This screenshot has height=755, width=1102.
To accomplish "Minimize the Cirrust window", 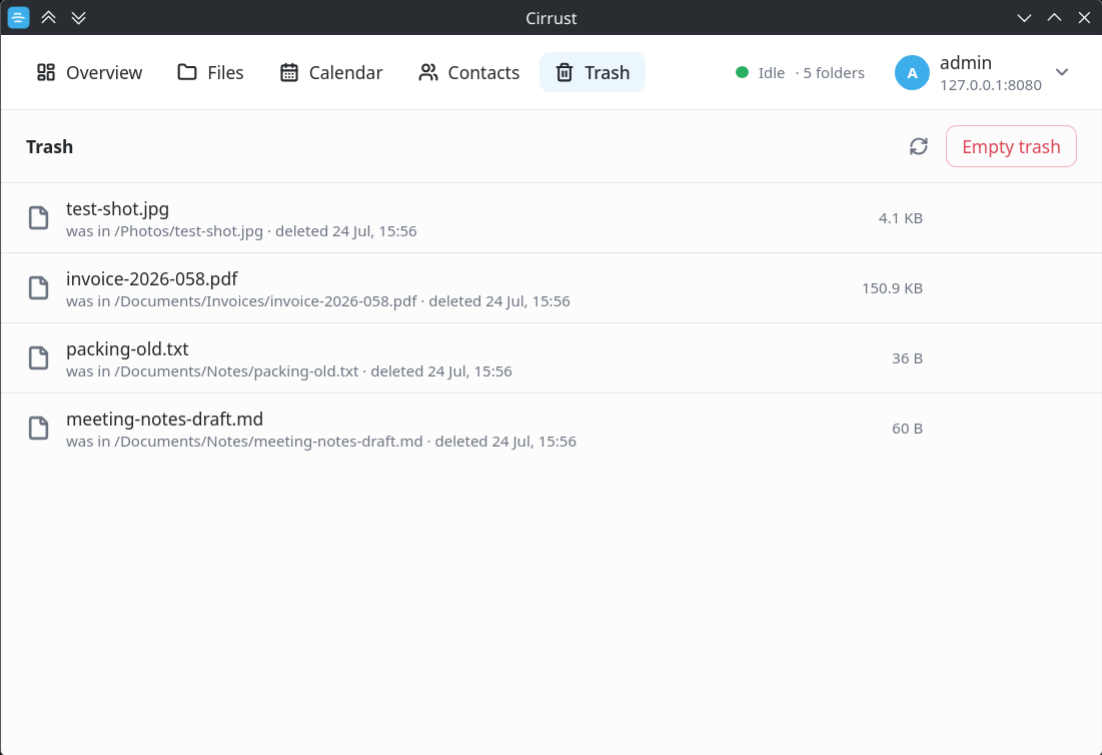I will 1024,18.
